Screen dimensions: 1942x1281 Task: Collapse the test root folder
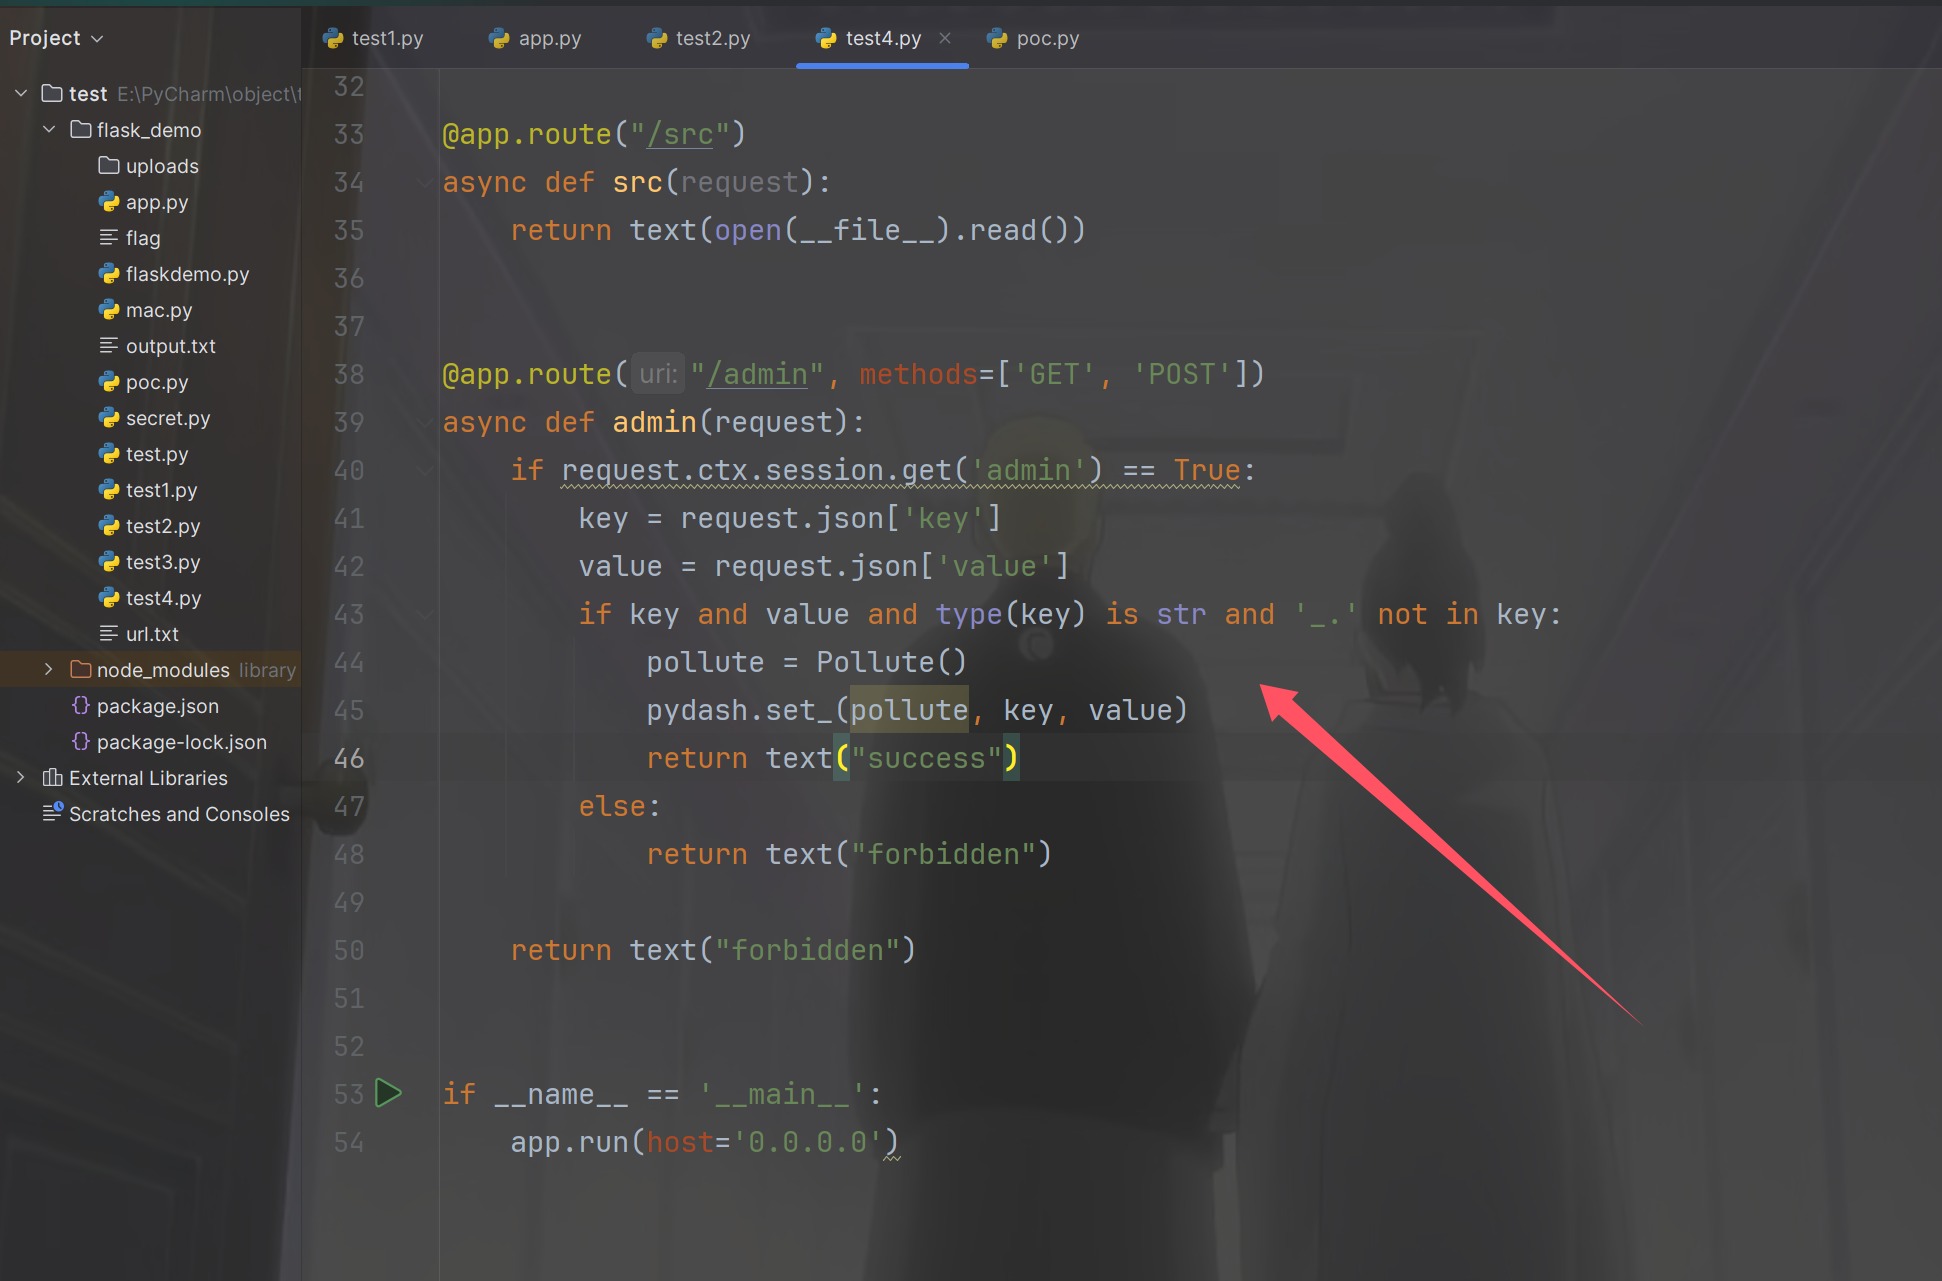[21, 93]
